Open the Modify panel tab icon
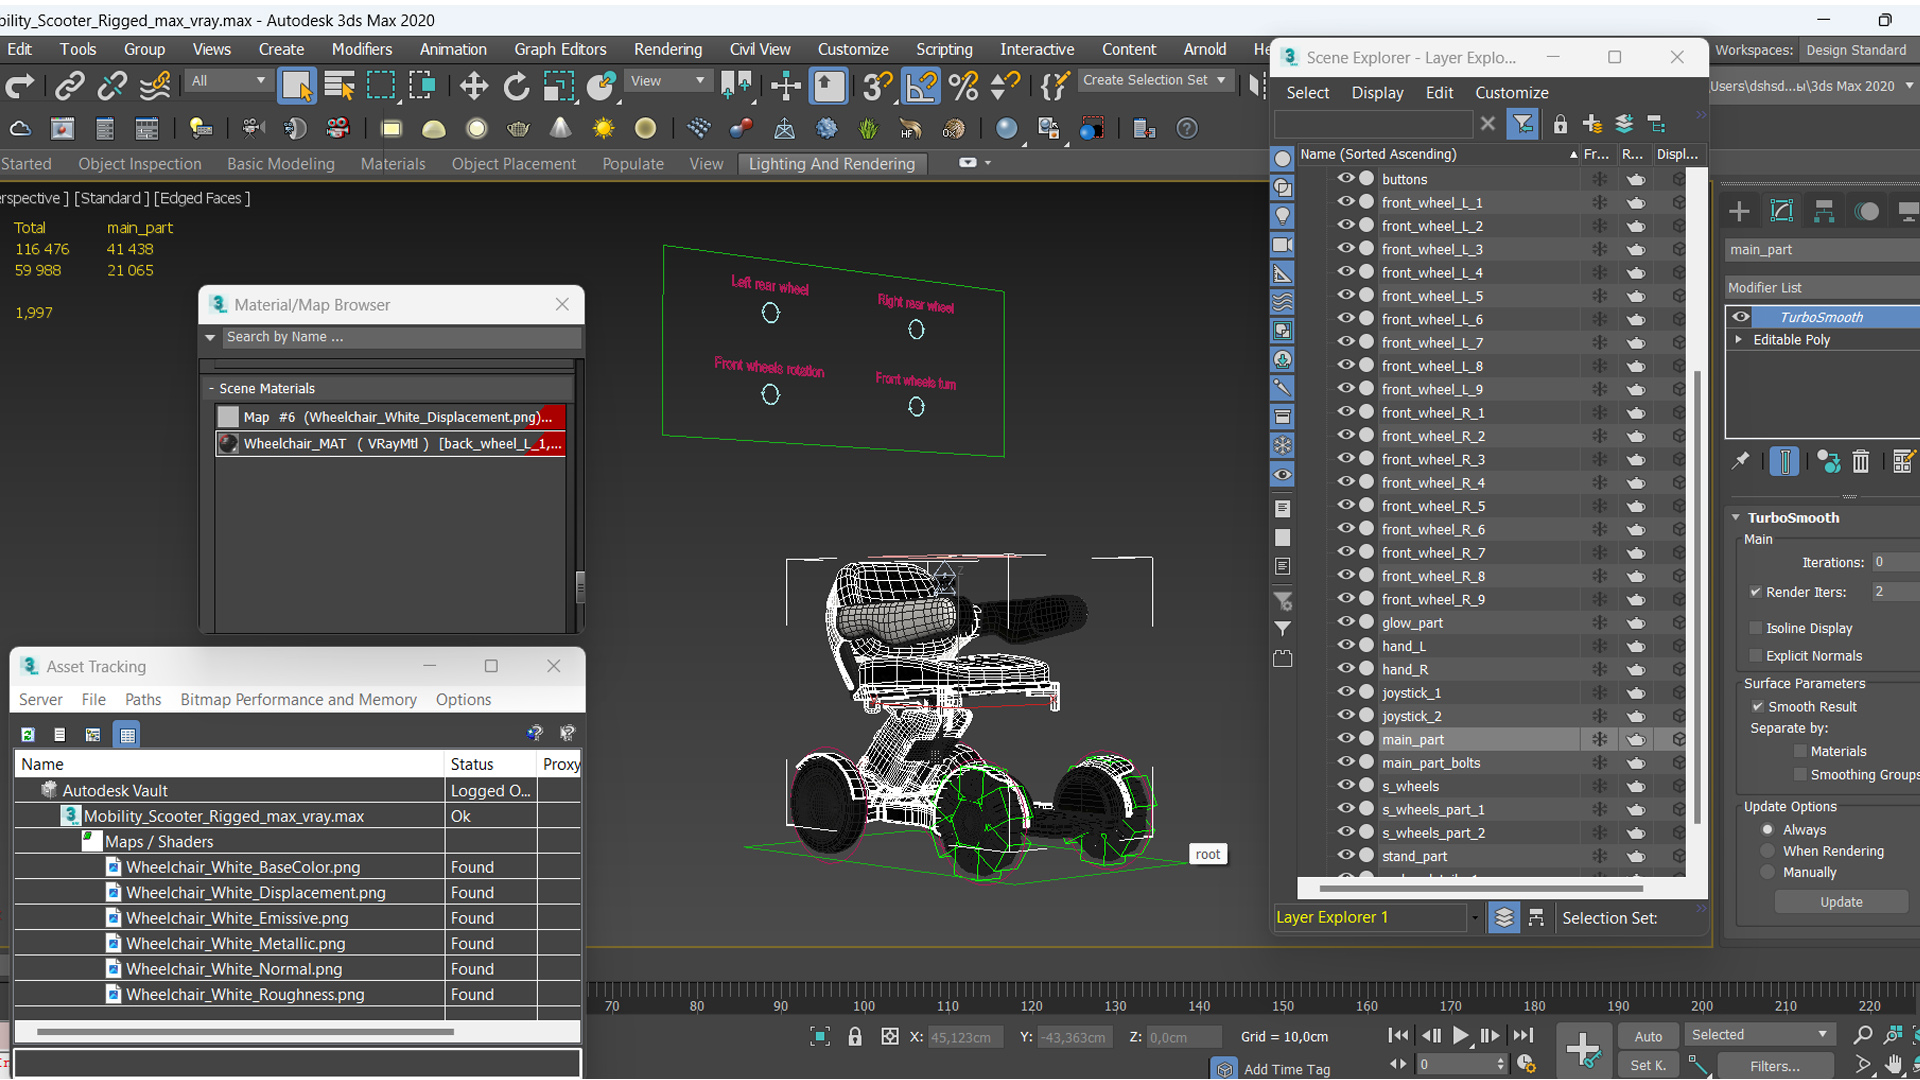Viewport: 1920px width, 1080px height. pos(1781,211)
